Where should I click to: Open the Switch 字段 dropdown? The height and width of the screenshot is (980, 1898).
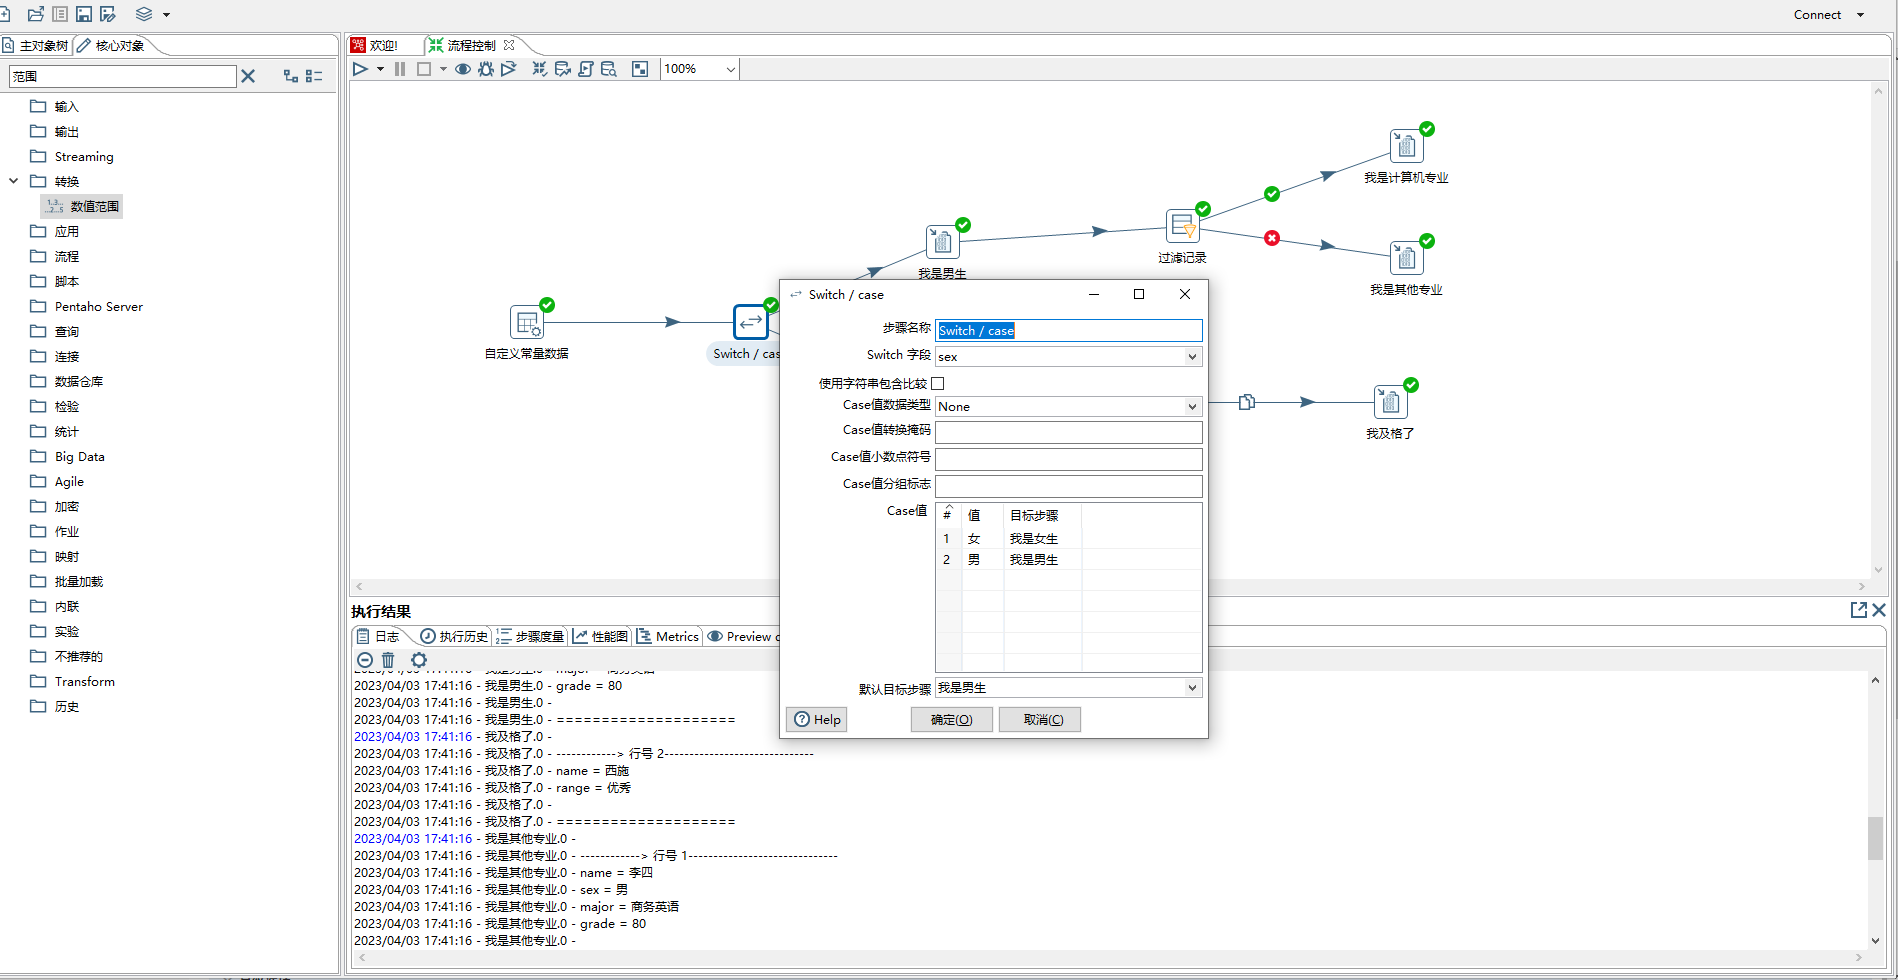coord(1192,357)
